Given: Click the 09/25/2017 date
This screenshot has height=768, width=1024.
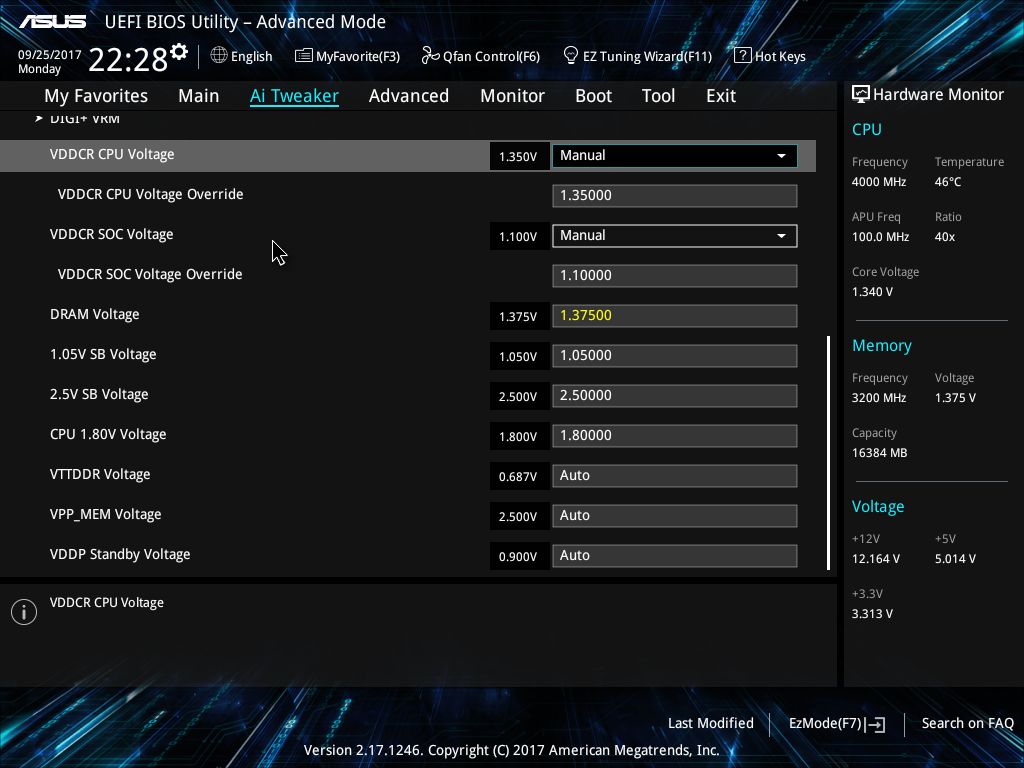Looking at the screenshot, I should click(x=49, y=55).
